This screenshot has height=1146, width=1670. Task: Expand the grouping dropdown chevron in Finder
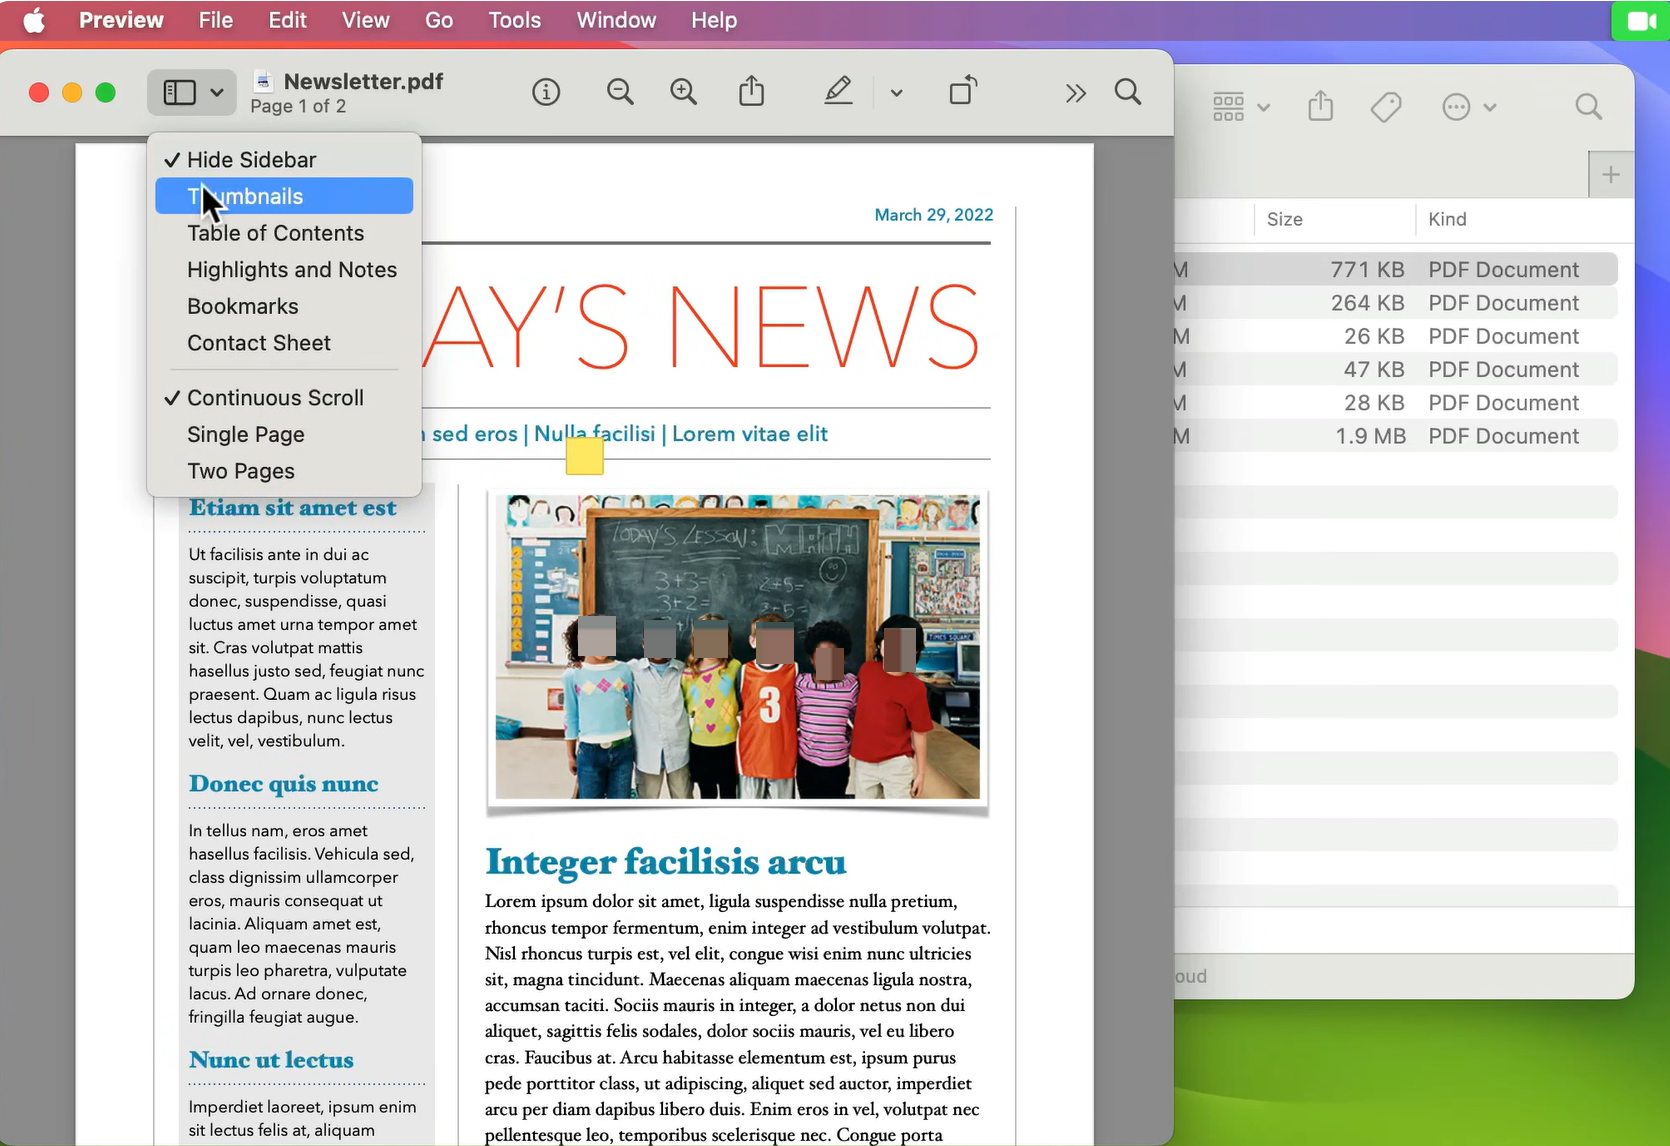coord(1264,107)
